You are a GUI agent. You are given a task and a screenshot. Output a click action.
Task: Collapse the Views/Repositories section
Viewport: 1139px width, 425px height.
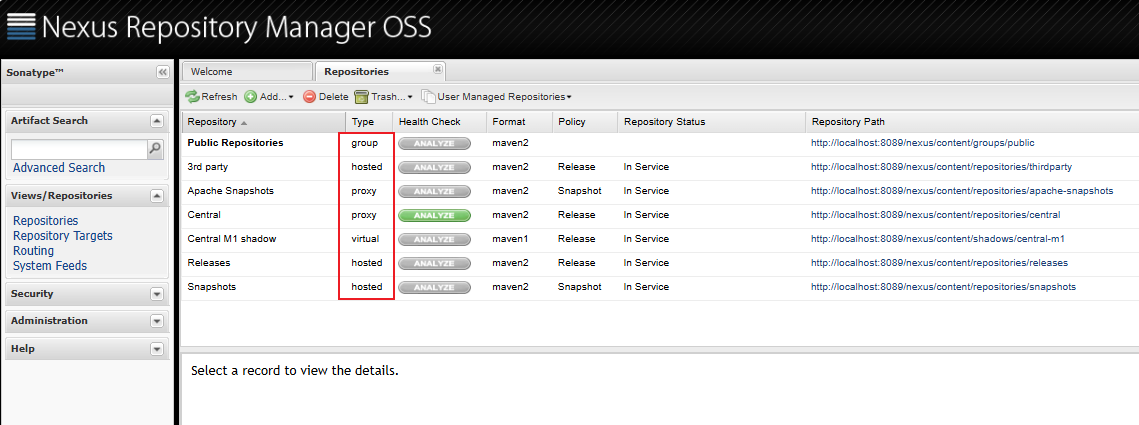(x=157, y=196)
